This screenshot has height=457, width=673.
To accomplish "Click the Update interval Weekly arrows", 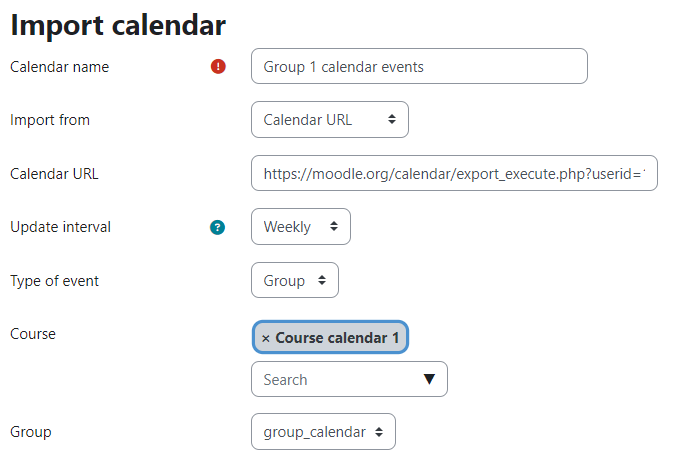I will 333,226.
